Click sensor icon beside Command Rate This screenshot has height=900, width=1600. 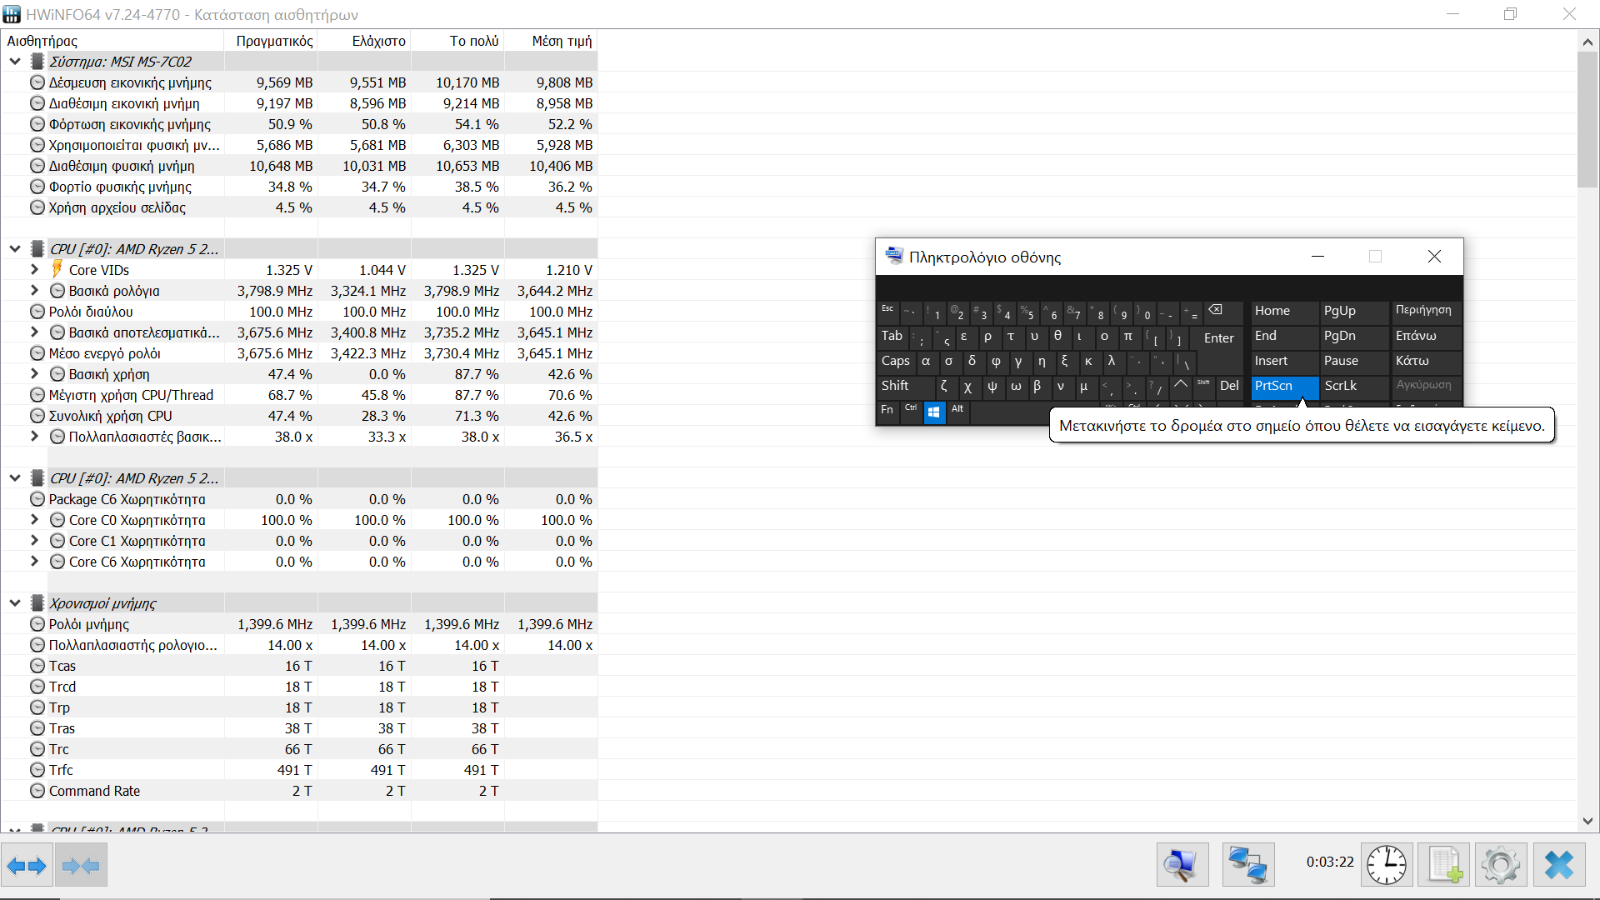coord(38,791)
